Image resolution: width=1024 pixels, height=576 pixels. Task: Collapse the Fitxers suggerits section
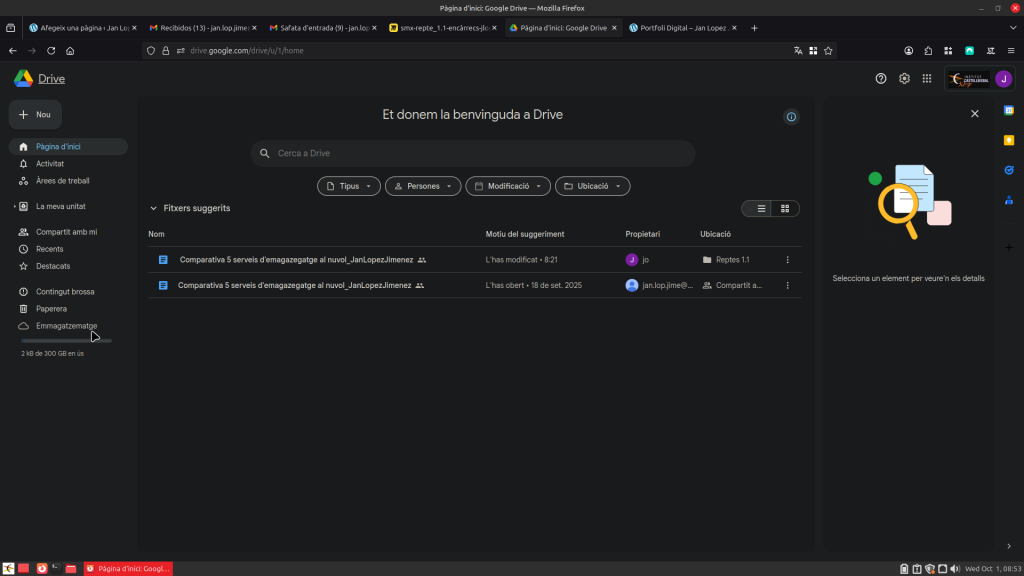[x=153, y=209]
